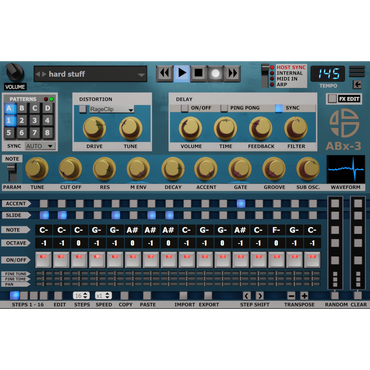
Task: Select pattern bank D
Action: [x=47, y=108]
